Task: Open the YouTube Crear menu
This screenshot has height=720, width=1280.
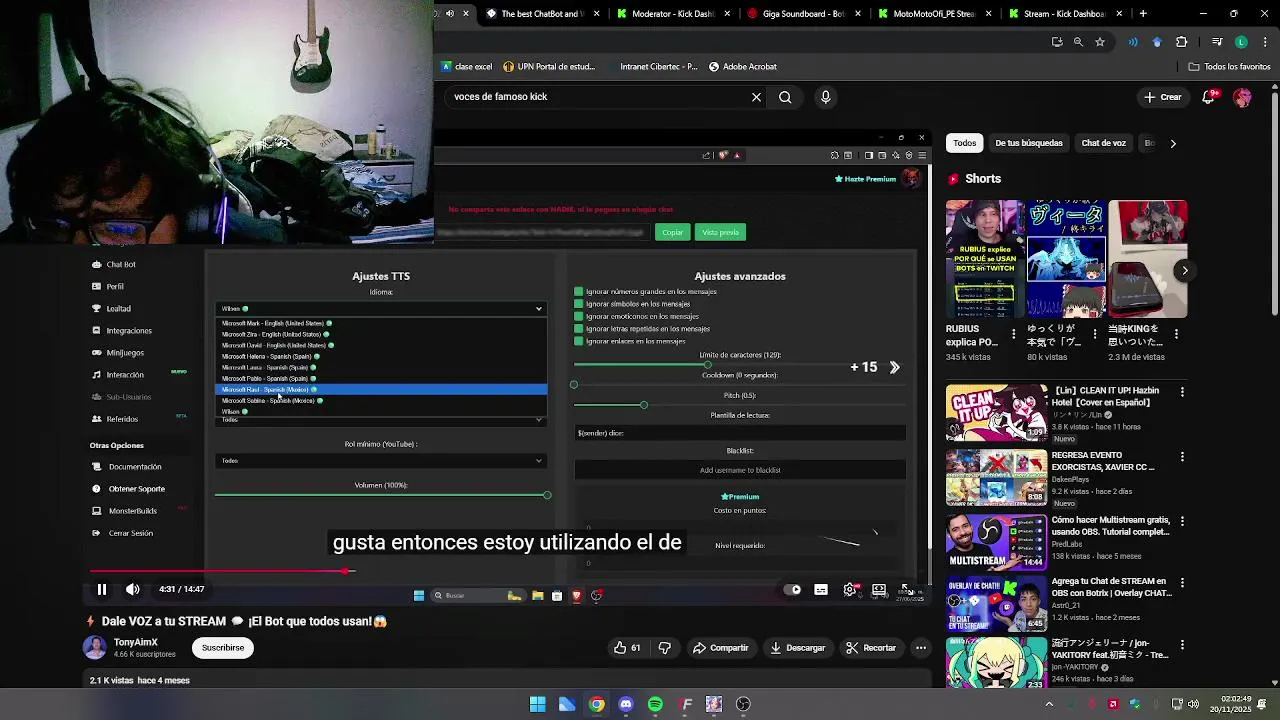Action: 1163,97
